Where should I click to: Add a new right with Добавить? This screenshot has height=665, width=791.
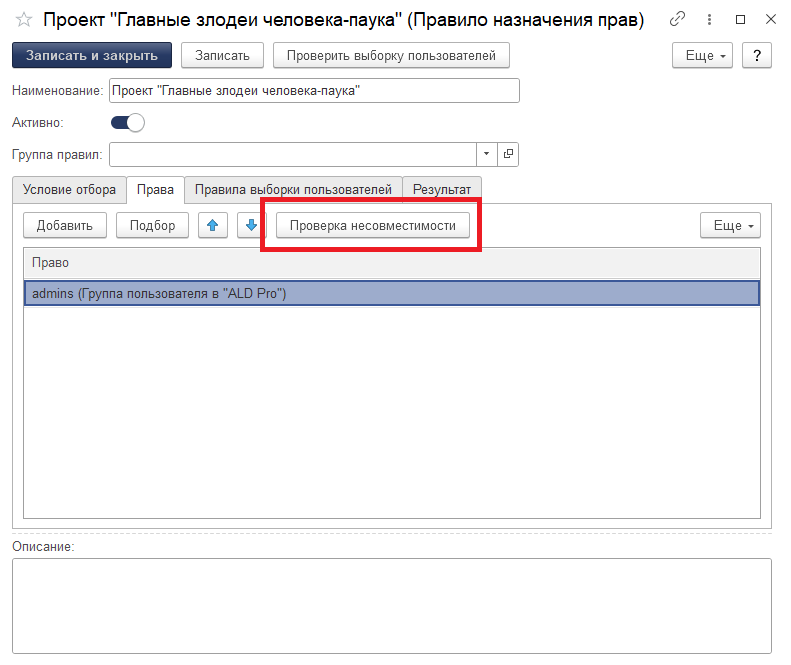tap(65, 225)
